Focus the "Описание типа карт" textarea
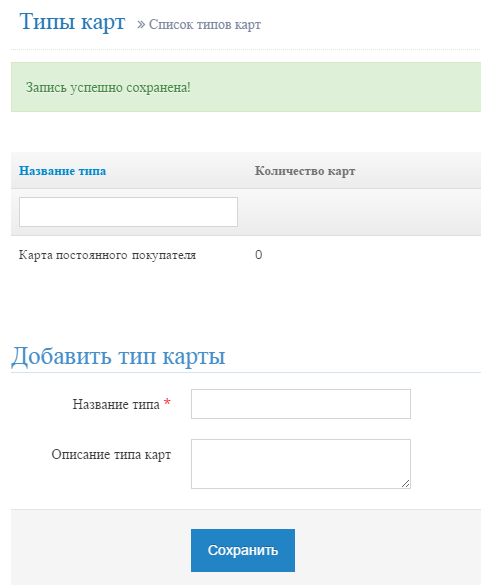The height and width of the screenshot is (585, 481). point(301,464)
